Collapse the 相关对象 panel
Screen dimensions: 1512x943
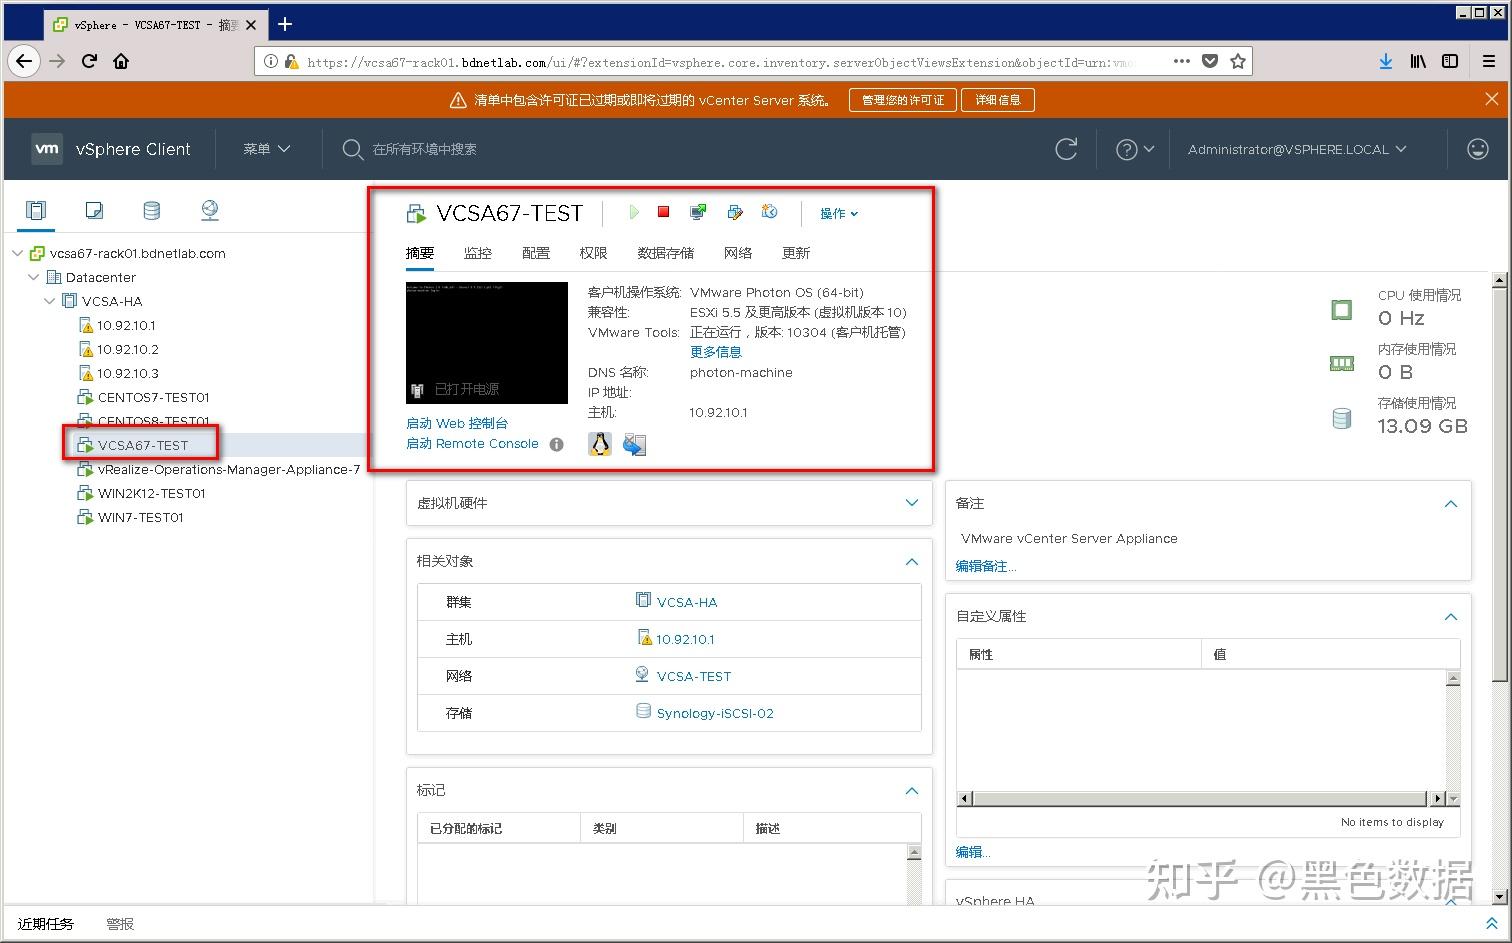(912, 561)
